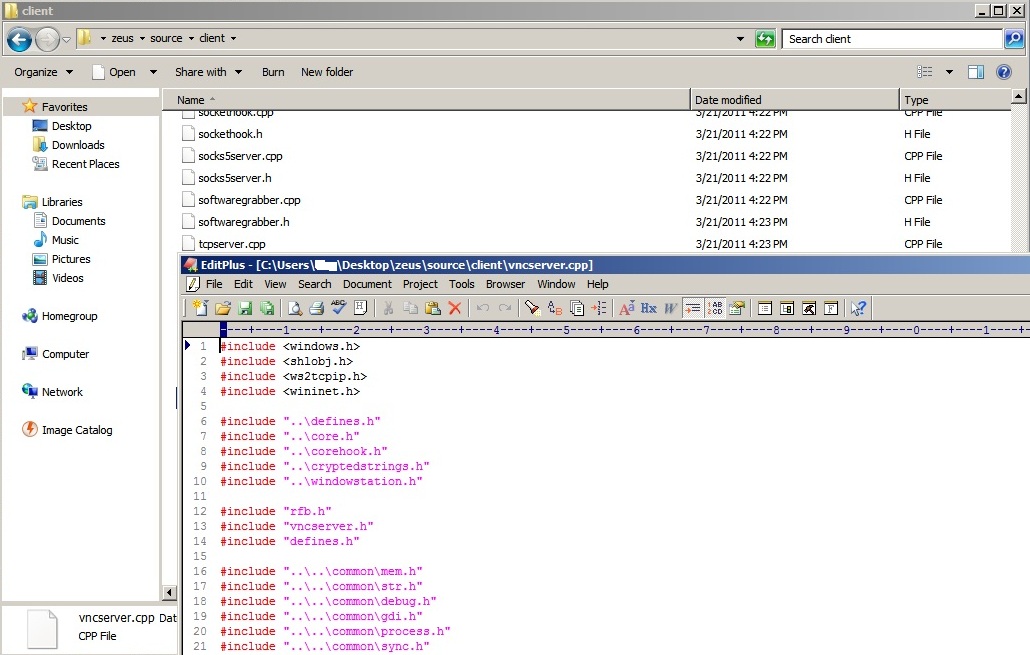Viewport: 1030px width, 655px height.
Task: Click the red X delete icon
Action: (455, 308)
